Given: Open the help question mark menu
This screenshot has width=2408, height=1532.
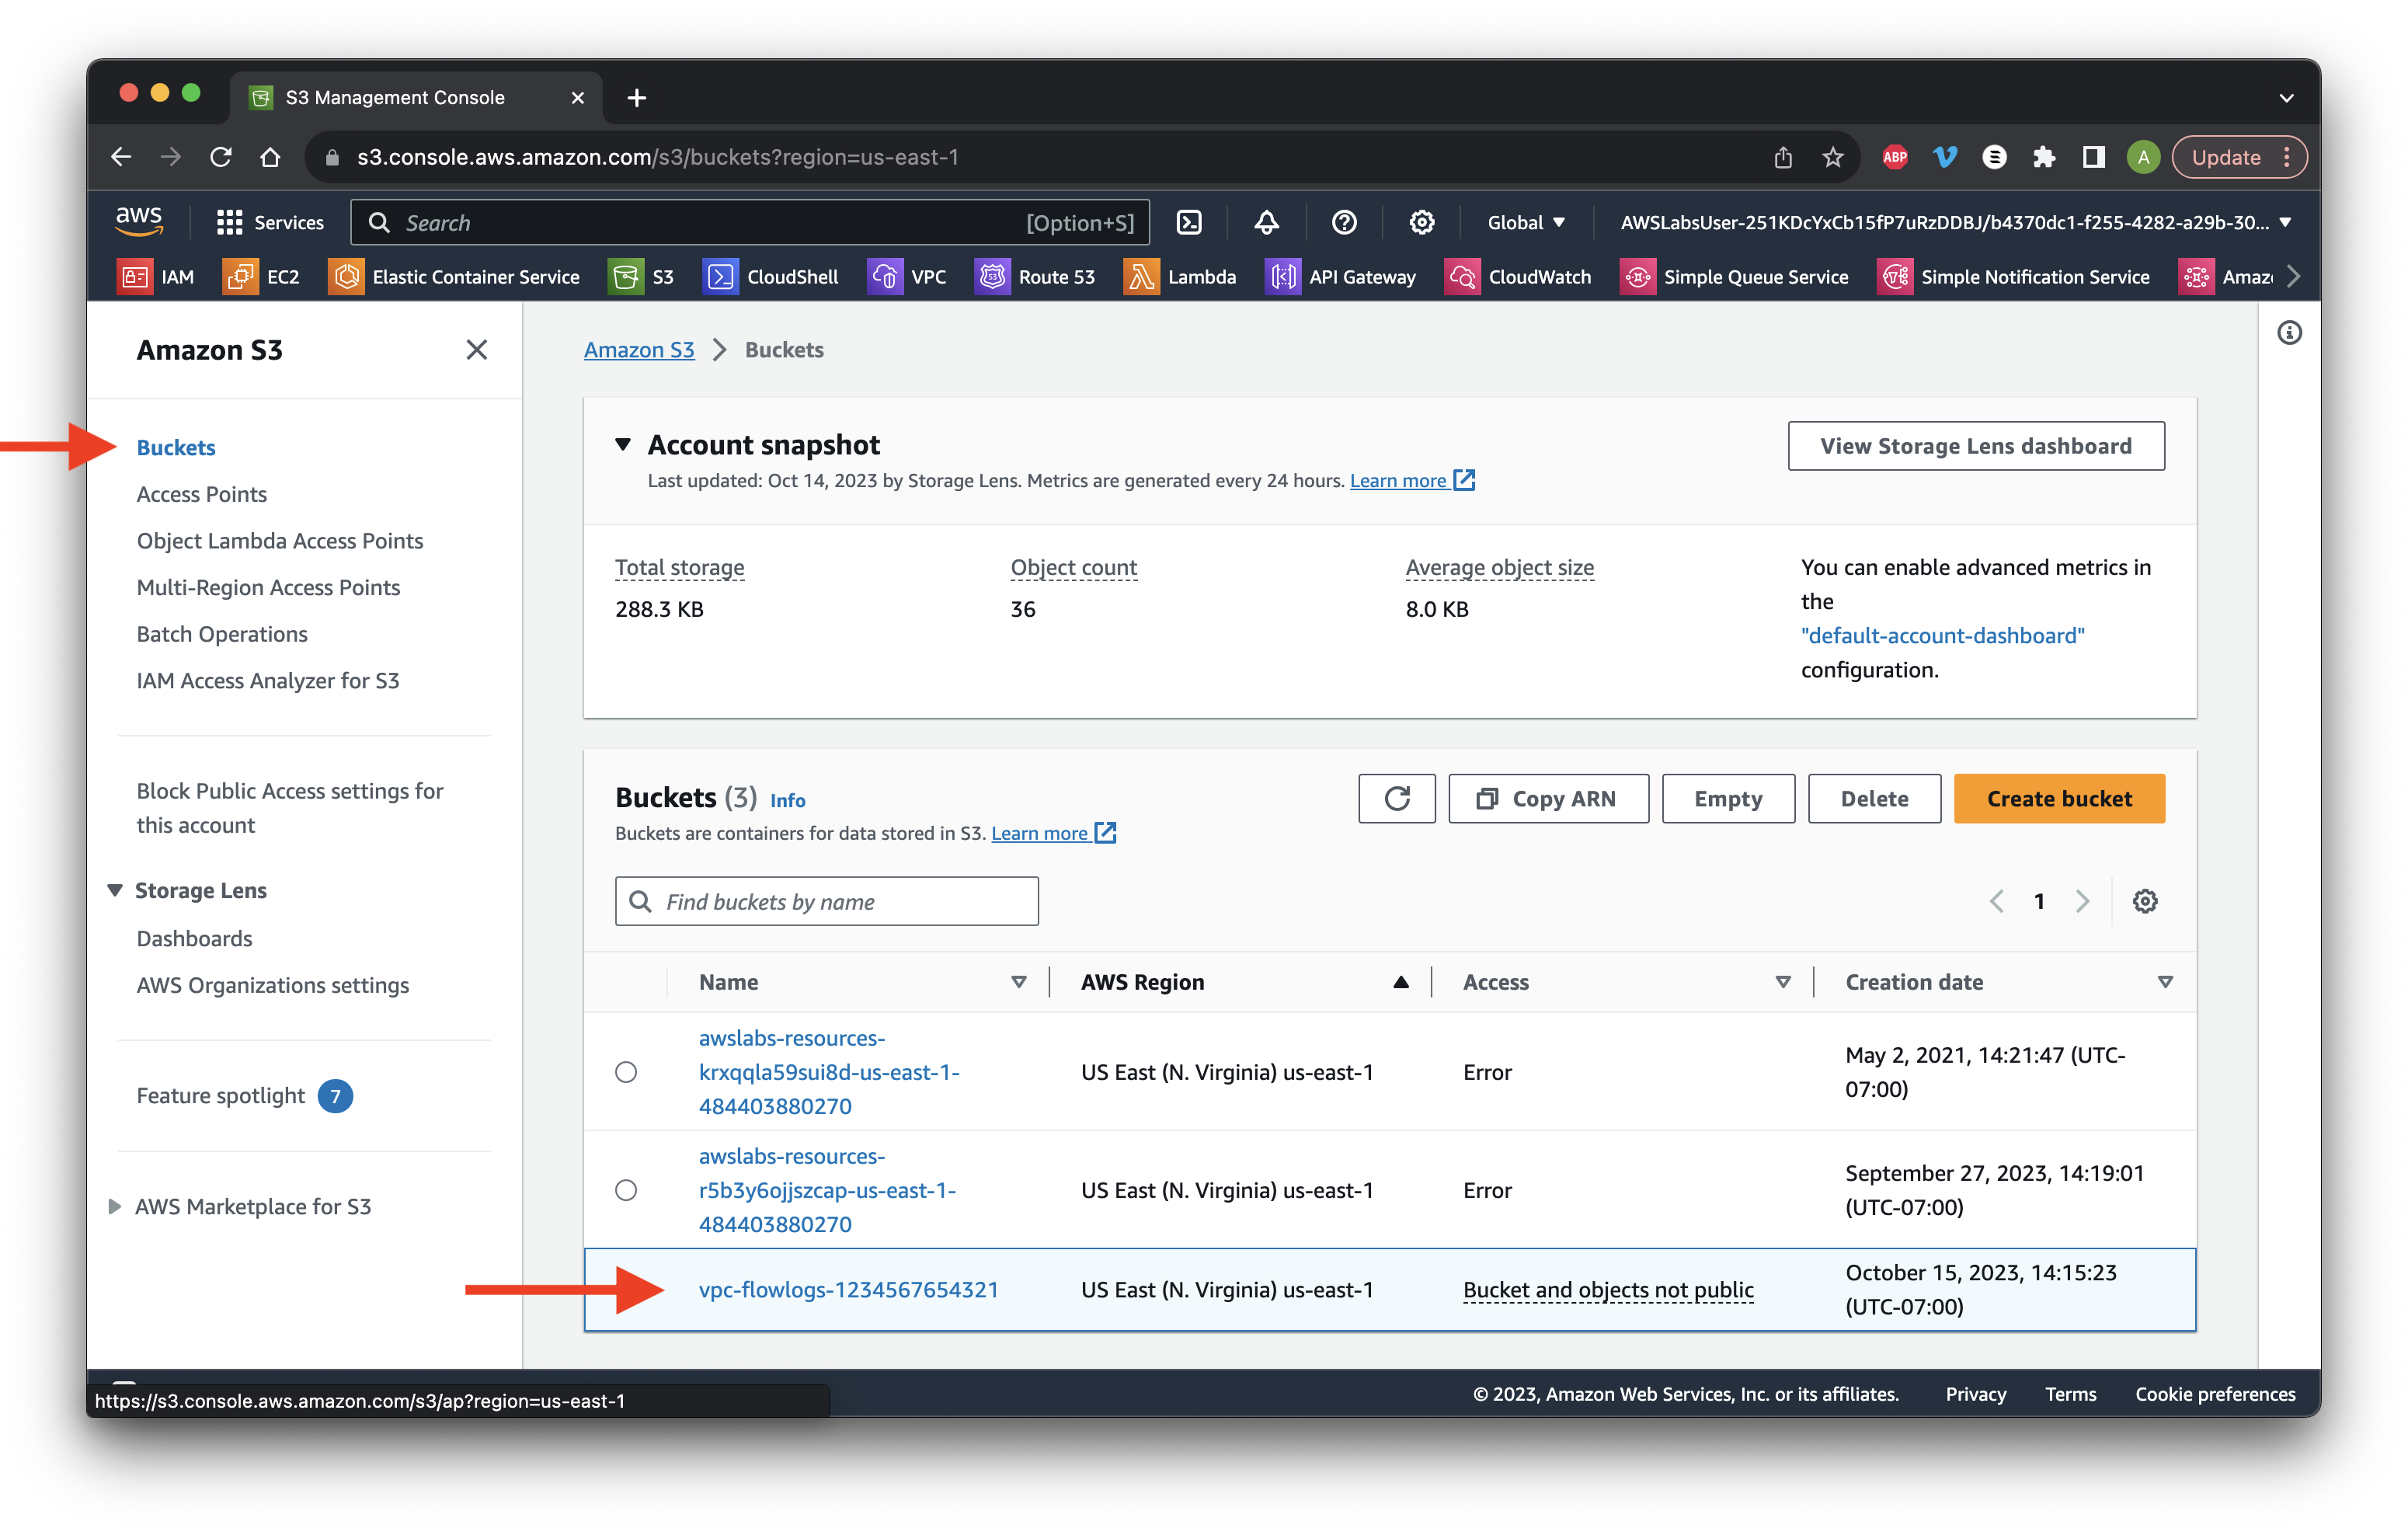Looking at the screenshot, I should coord(1344,222).
